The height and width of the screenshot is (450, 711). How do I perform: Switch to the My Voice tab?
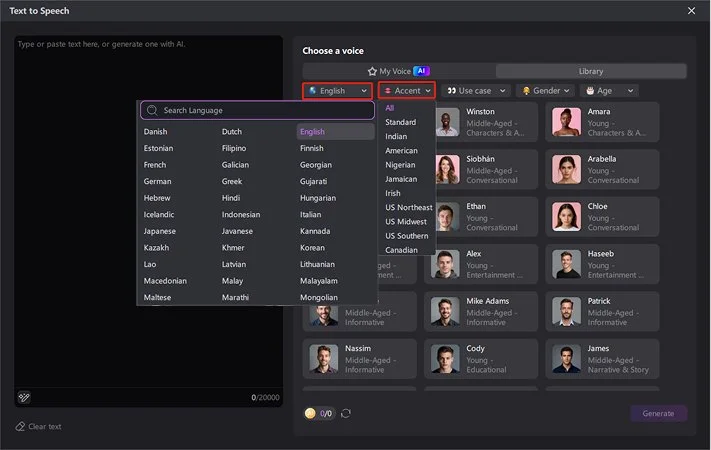tap(398, 71)
